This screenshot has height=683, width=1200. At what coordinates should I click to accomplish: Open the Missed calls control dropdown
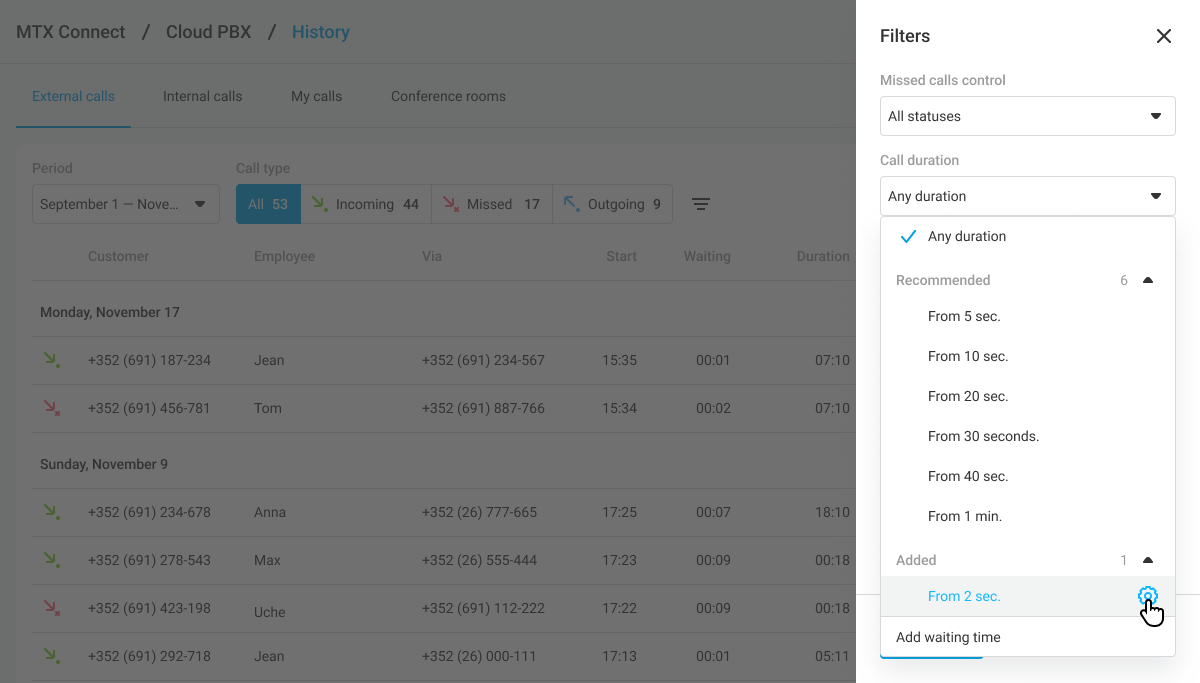[x=1027, y=116]
